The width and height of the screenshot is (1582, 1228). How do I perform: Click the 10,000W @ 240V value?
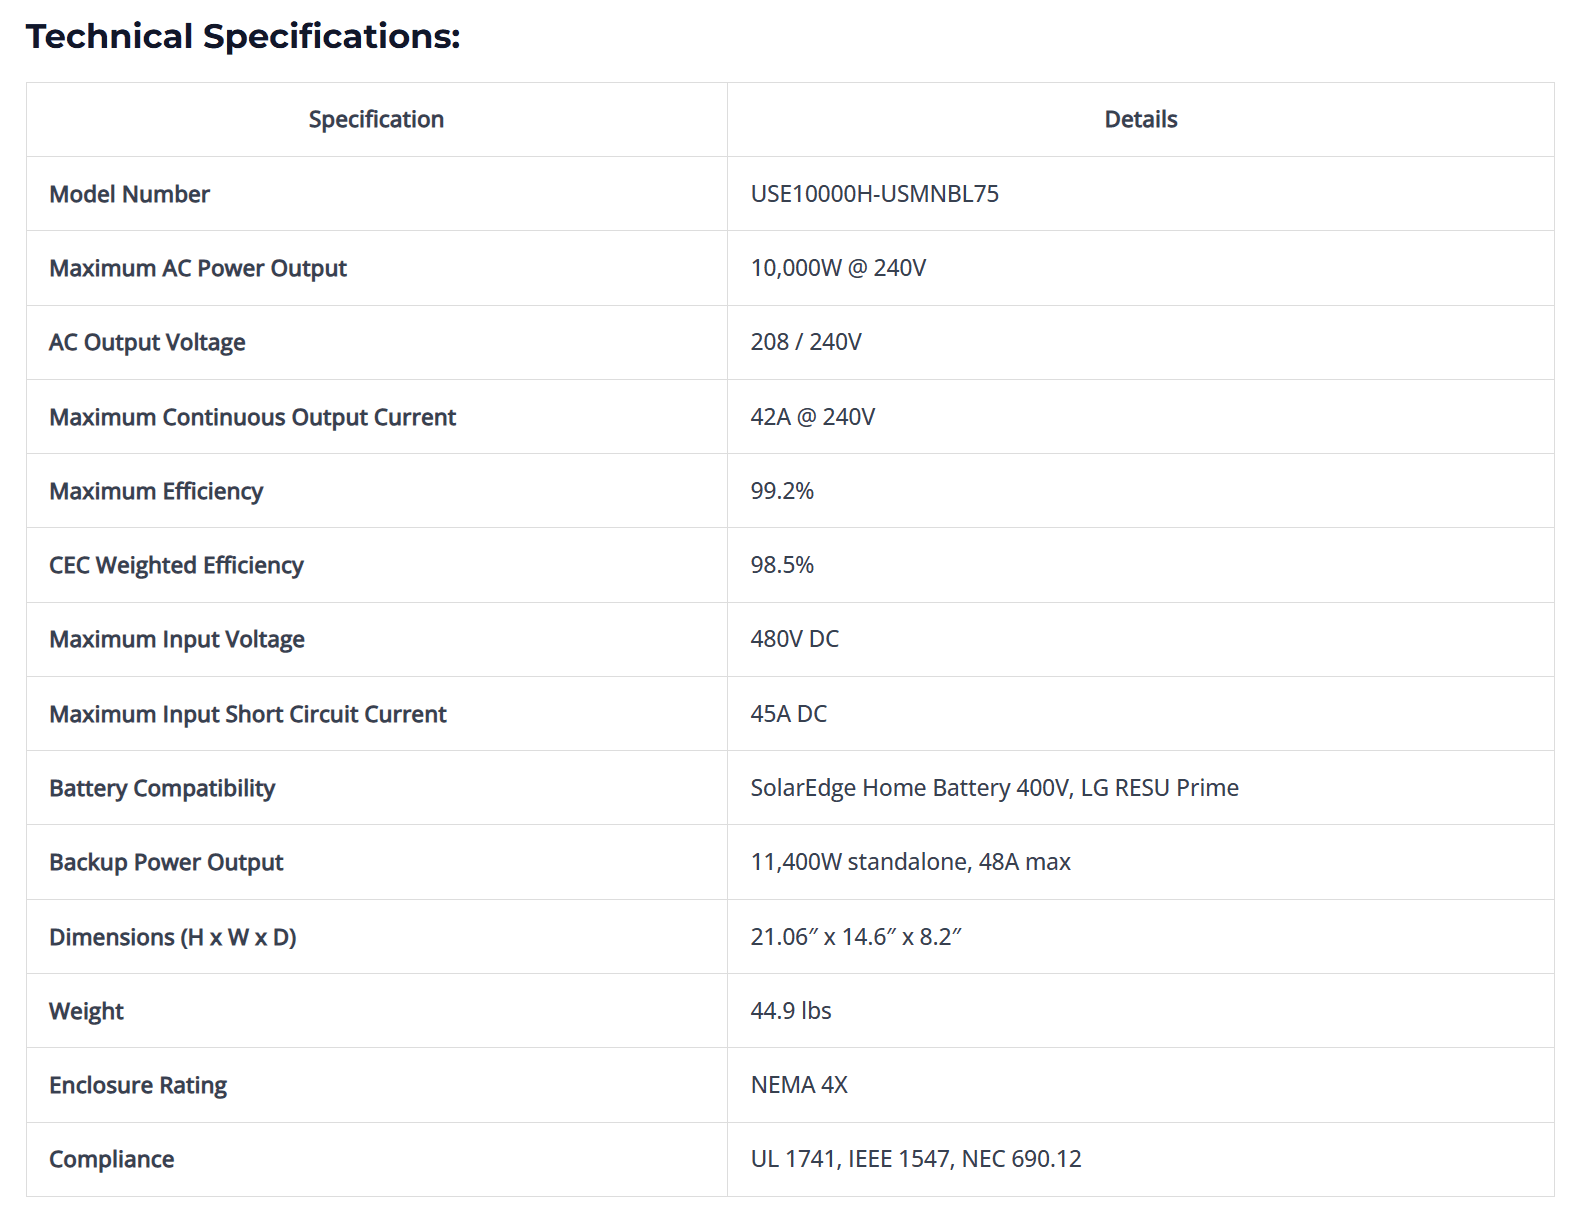click(838, 268)
